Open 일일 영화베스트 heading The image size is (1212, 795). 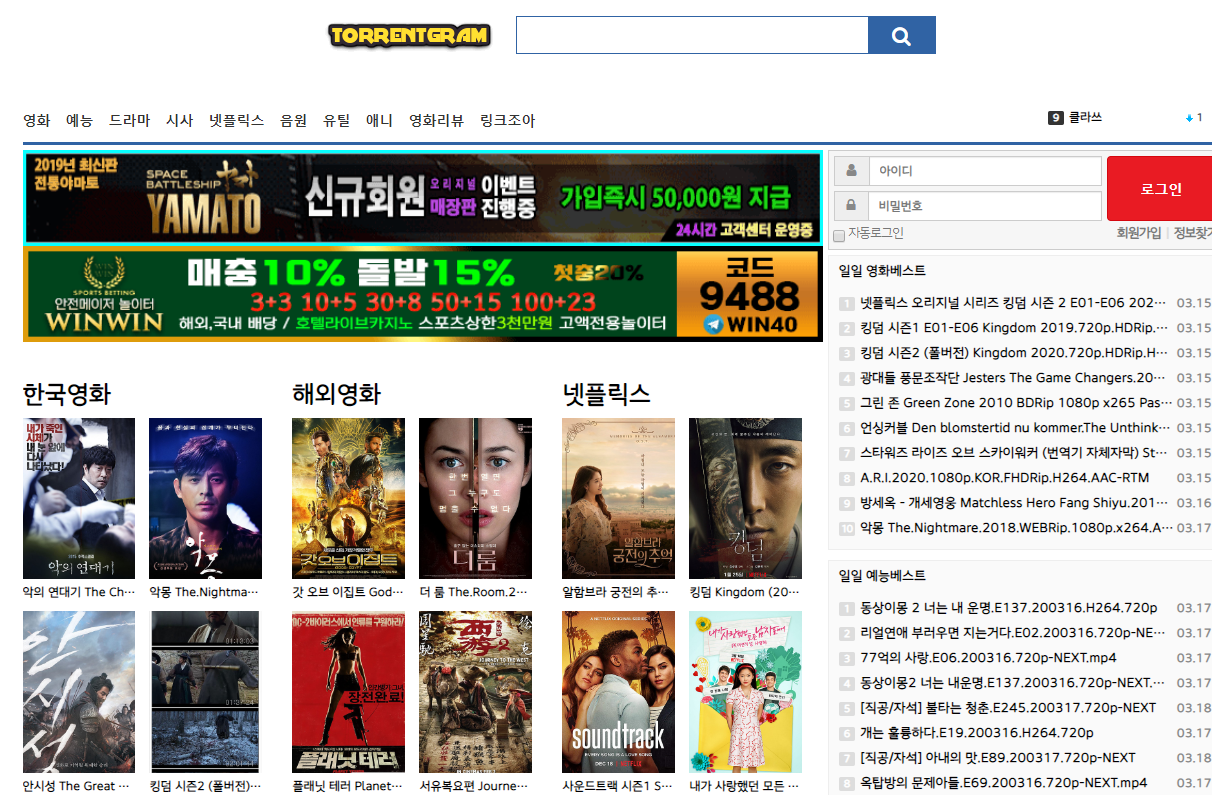[882, 271]
